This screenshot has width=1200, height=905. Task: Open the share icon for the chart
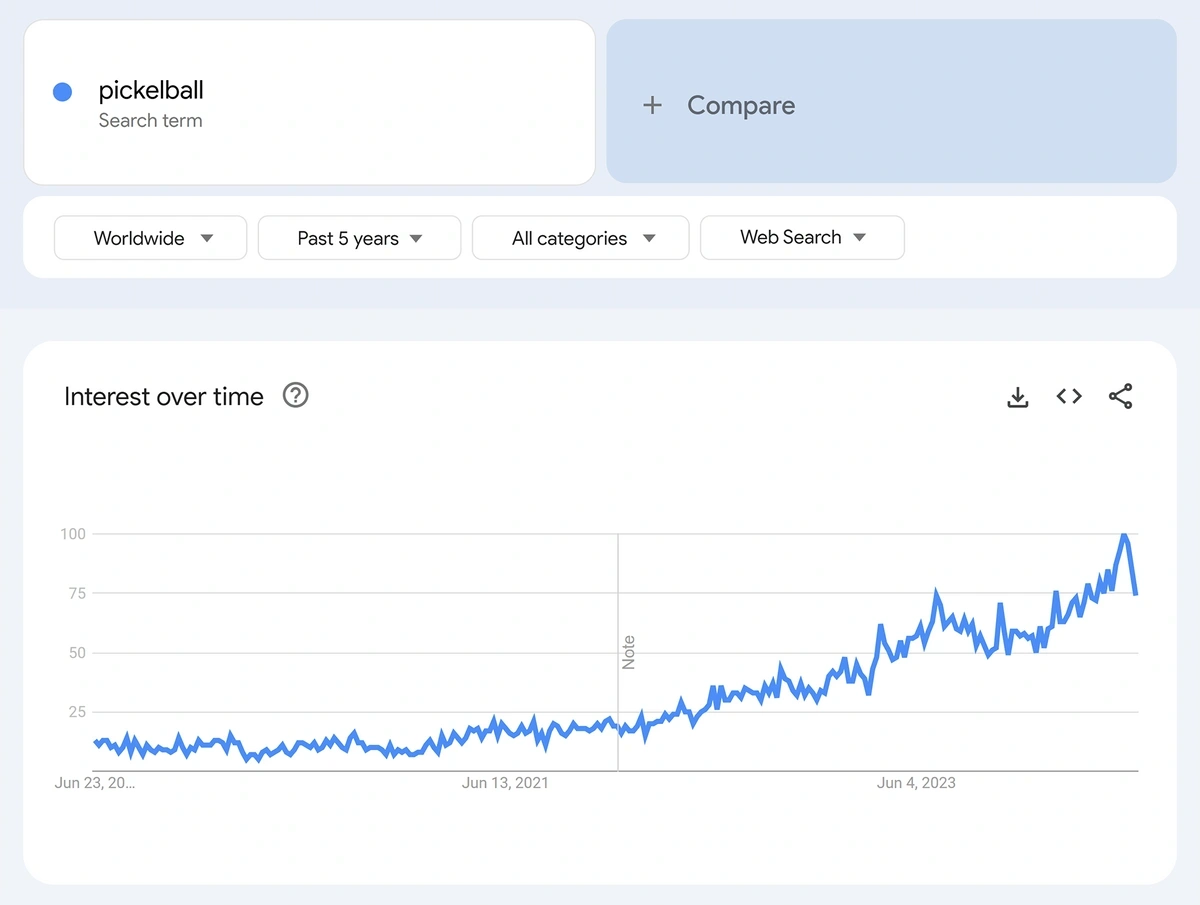click(1120, 397)
